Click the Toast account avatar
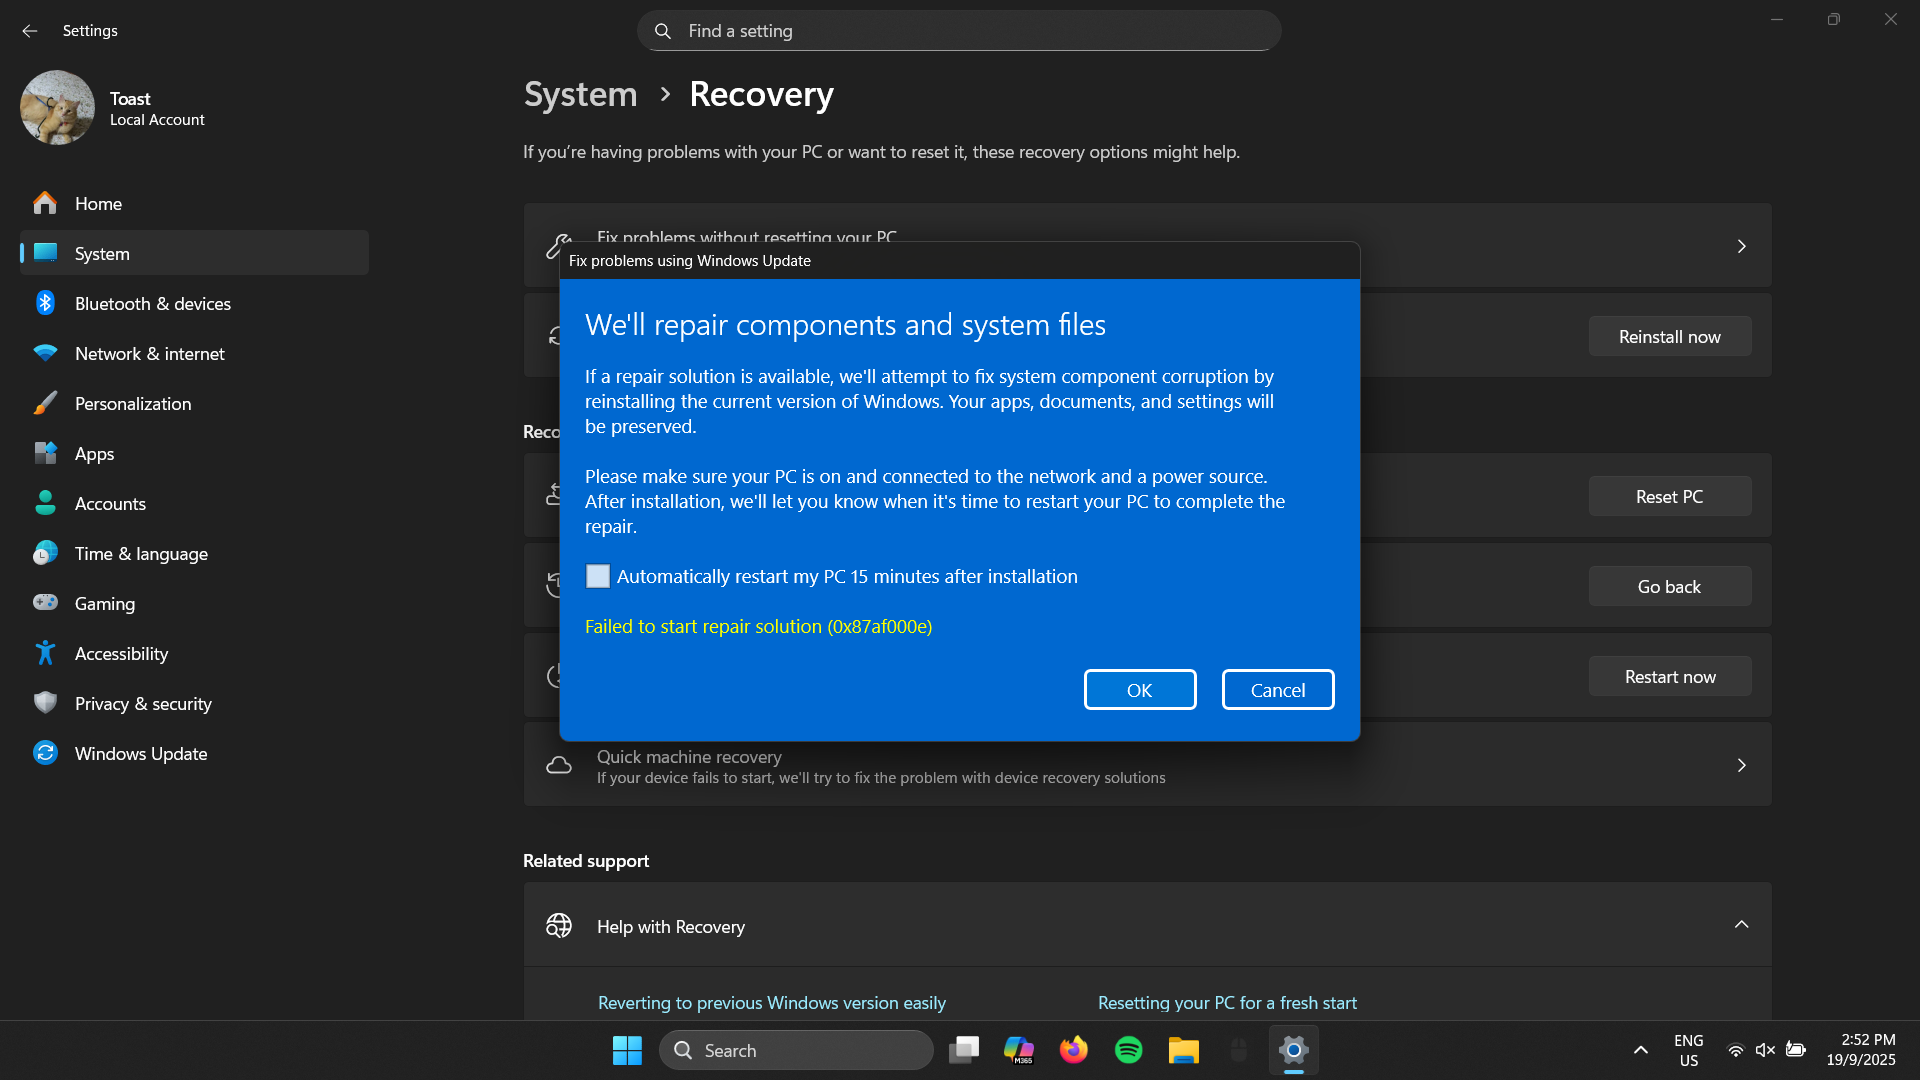Screen dimensions: 1920x1080 57,107
